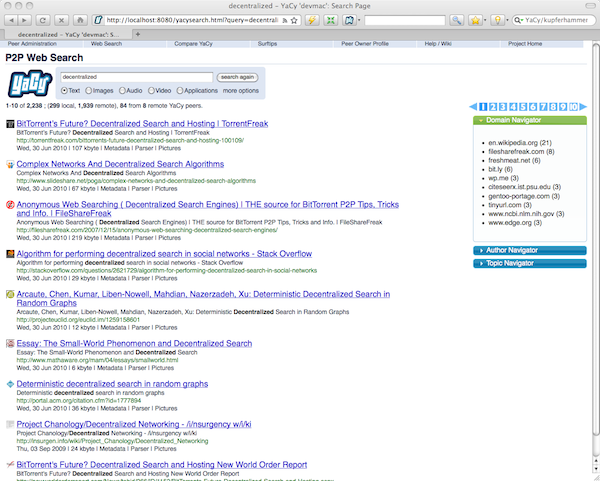Go to results page 5
The image size is (600, 481).
[523, 107]
